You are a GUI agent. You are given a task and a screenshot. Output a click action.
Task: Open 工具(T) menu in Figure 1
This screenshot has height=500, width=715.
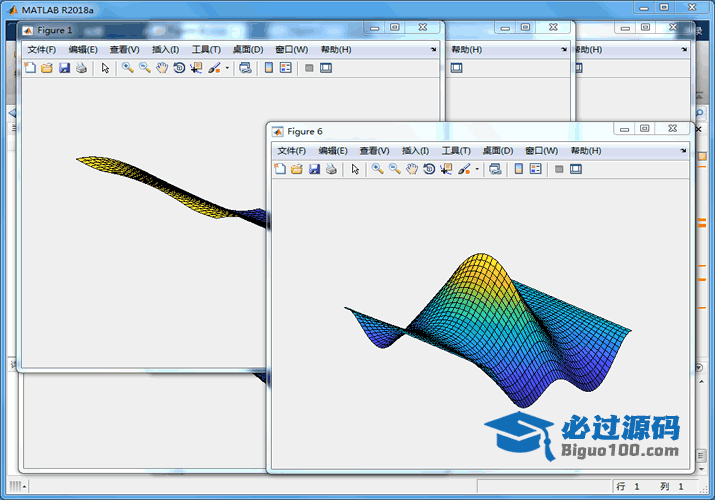tap(206, 50)
